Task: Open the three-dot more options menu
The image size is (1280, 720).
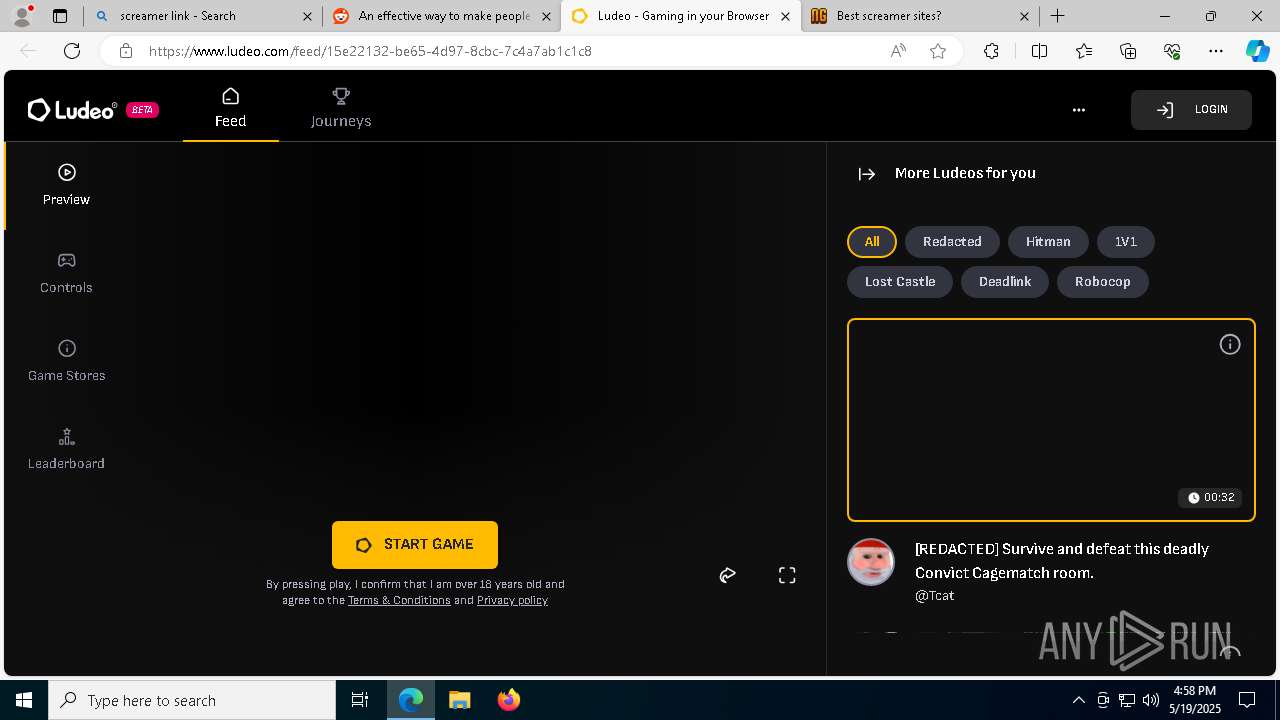Action: coord(1078,110)
